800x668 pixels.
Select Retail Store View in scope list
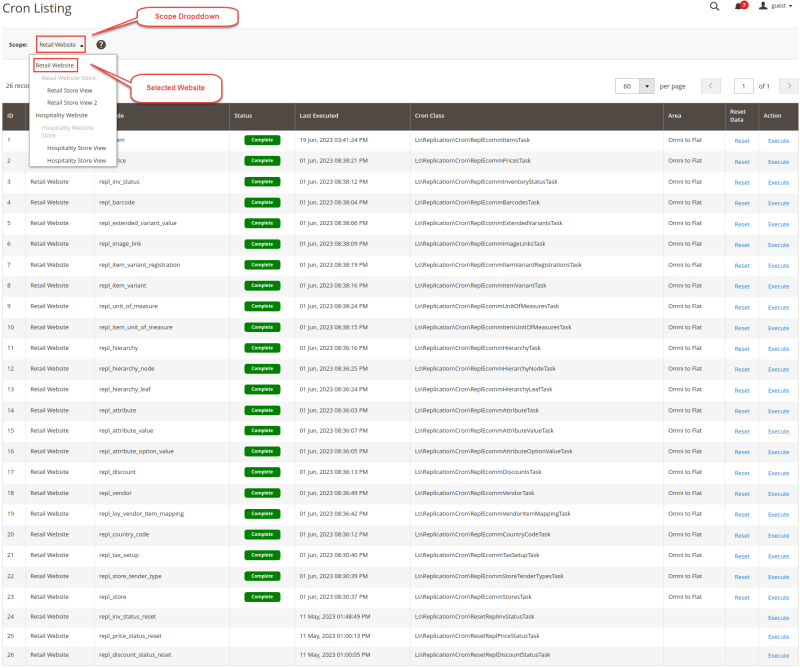point(70,90)
